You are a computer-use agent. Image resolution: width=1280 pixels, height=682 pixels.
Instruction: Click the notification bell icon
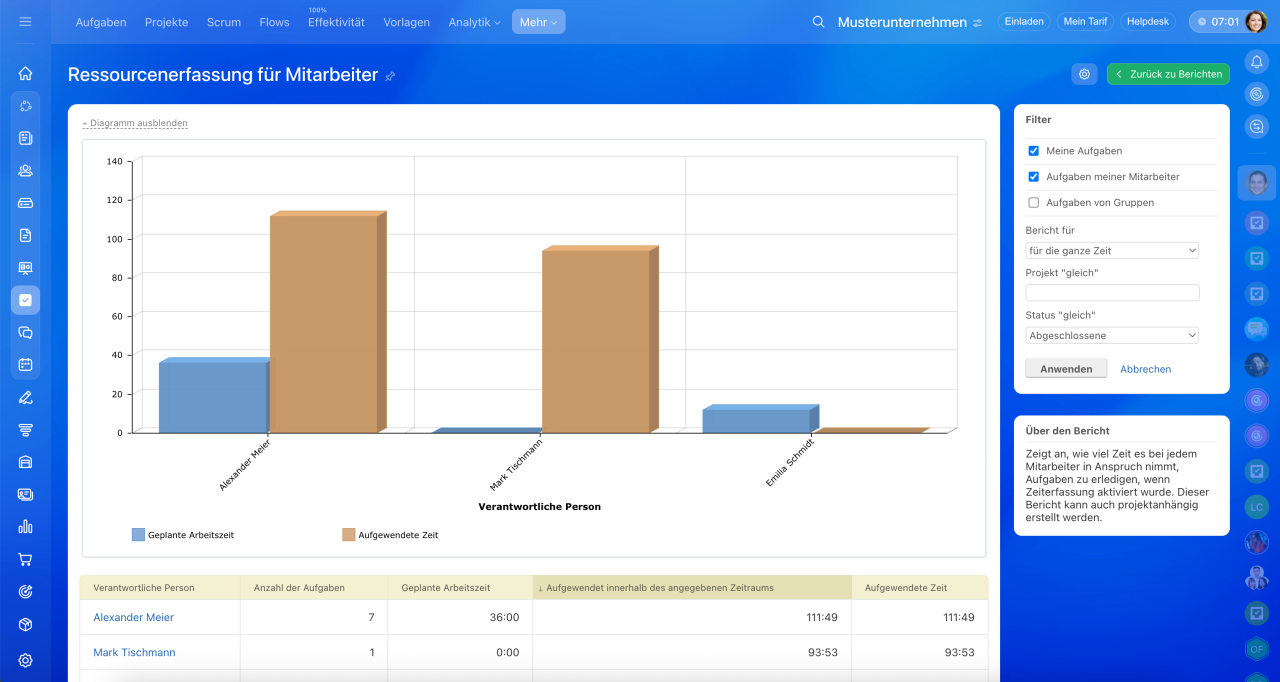click(1257, 62)
